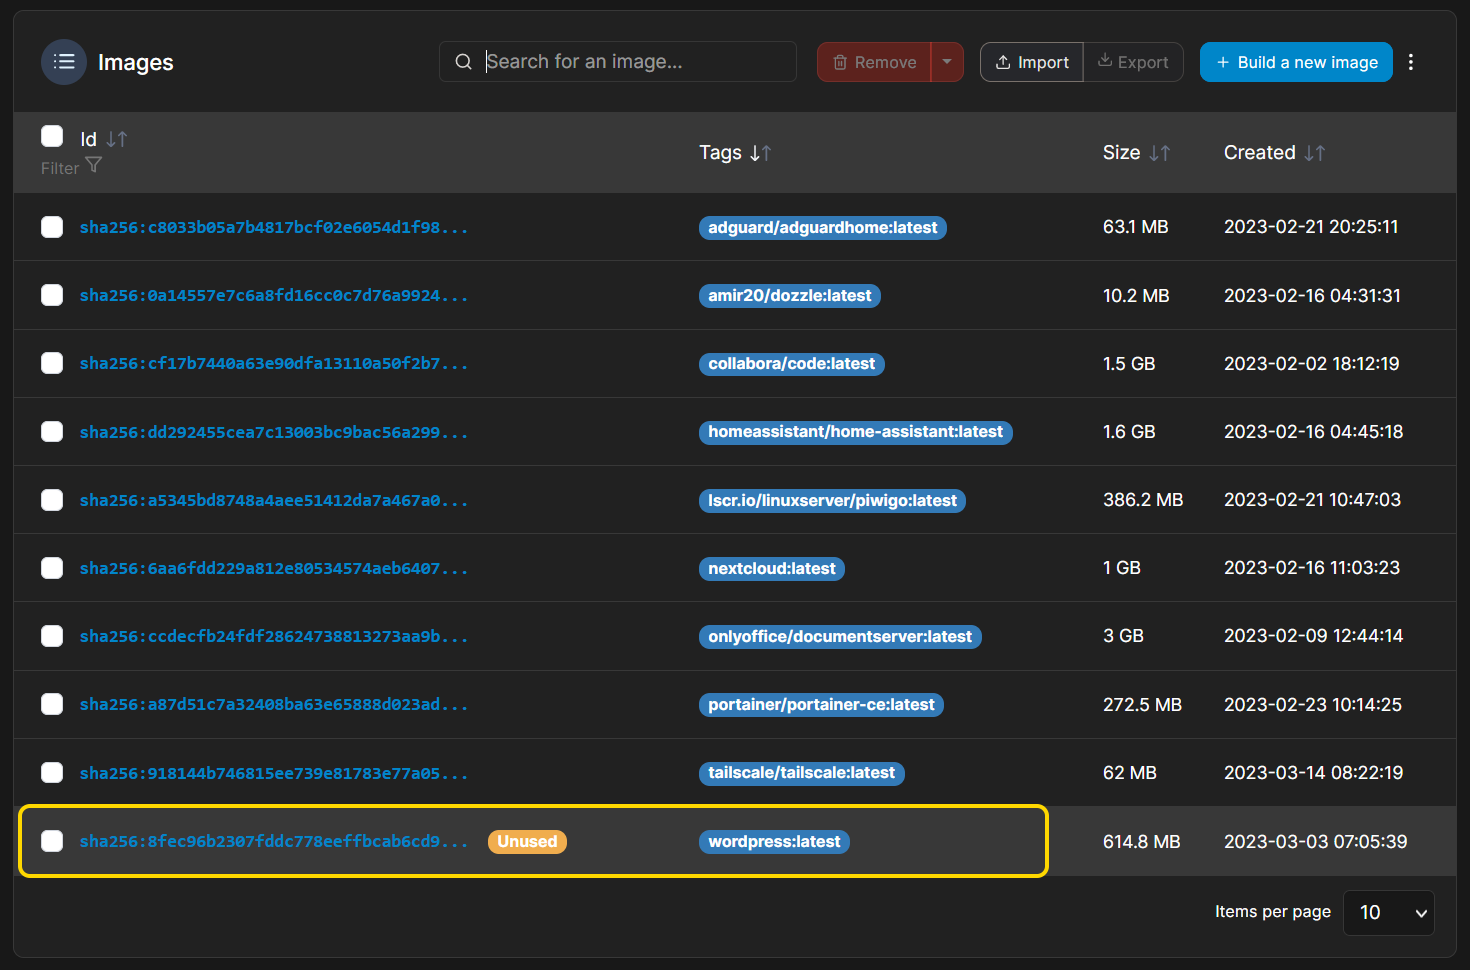The width and height of the screenshot is (1470, 970).
Task: Open image sha256:c8033b05a7b4817b link
Action: (x=274, y=227)
